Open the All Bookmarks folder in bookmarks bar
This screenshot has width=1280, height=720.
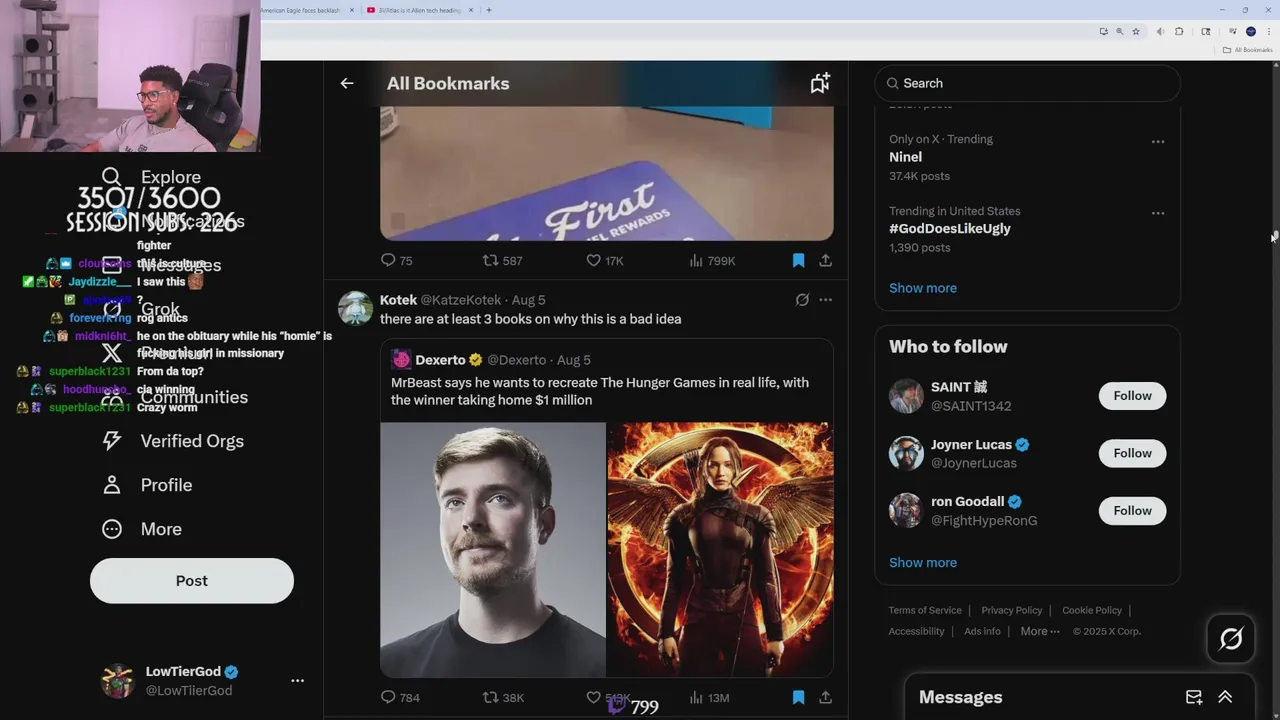coord(1247,50)
